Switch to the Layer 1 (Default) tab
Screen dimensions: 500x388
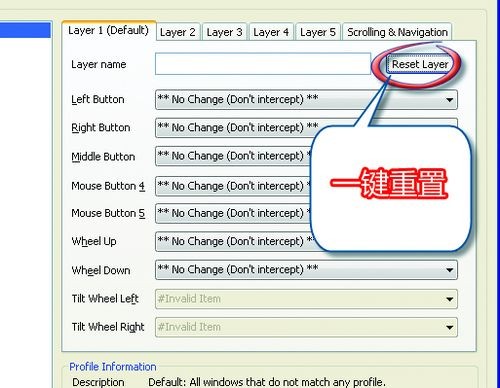(x=109, y=31)
